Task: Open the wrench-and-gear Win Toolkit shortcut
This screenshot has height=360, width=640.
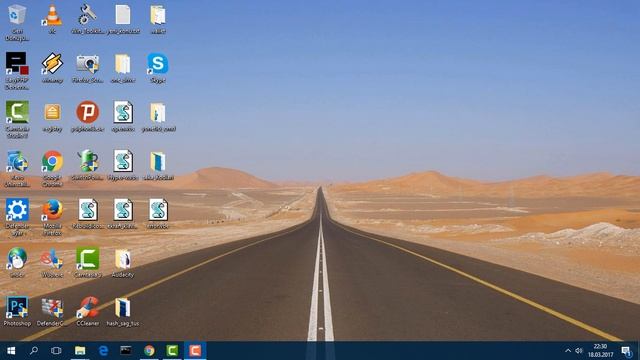Action: (87, 16)
